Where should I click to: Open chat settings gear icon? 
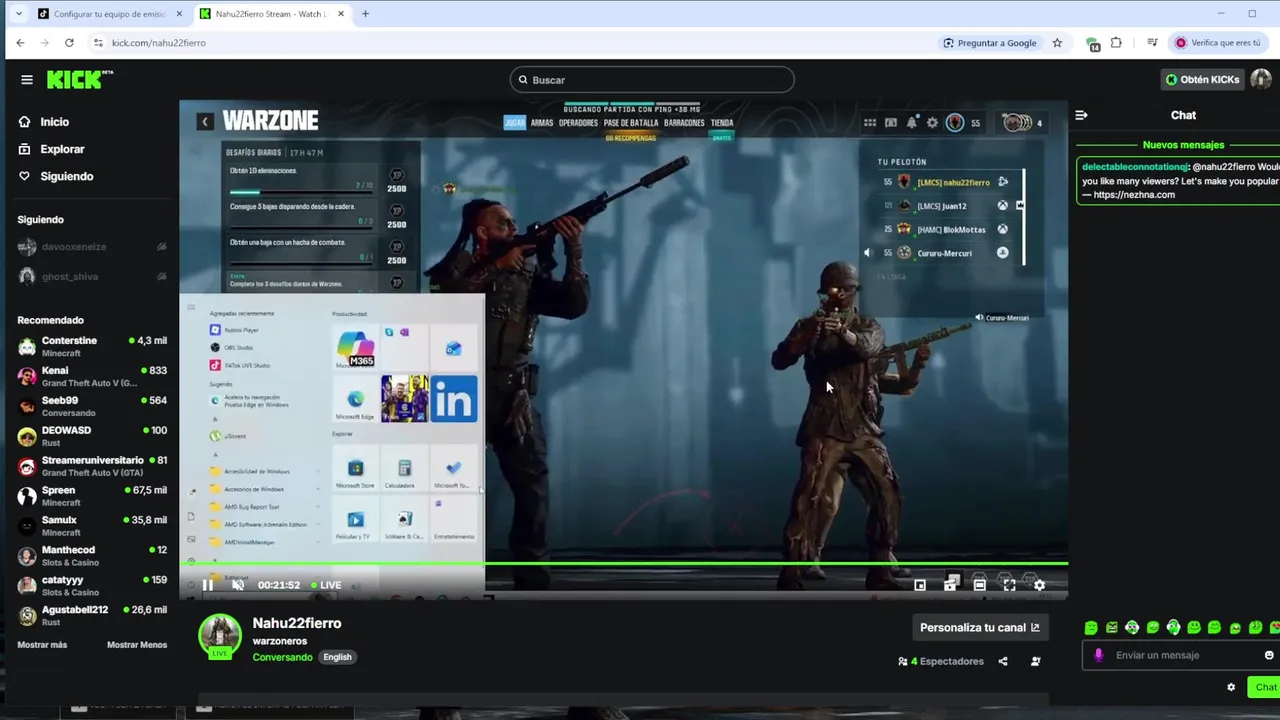click(1231, 687)
